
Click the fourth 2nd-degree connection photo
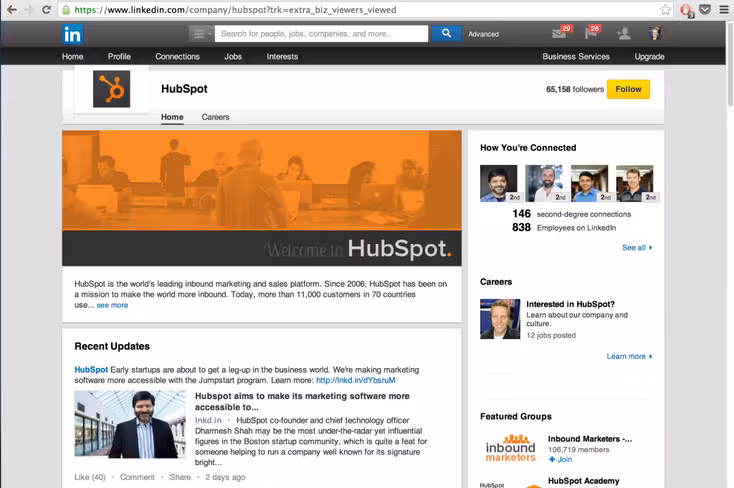click(635, 183)
